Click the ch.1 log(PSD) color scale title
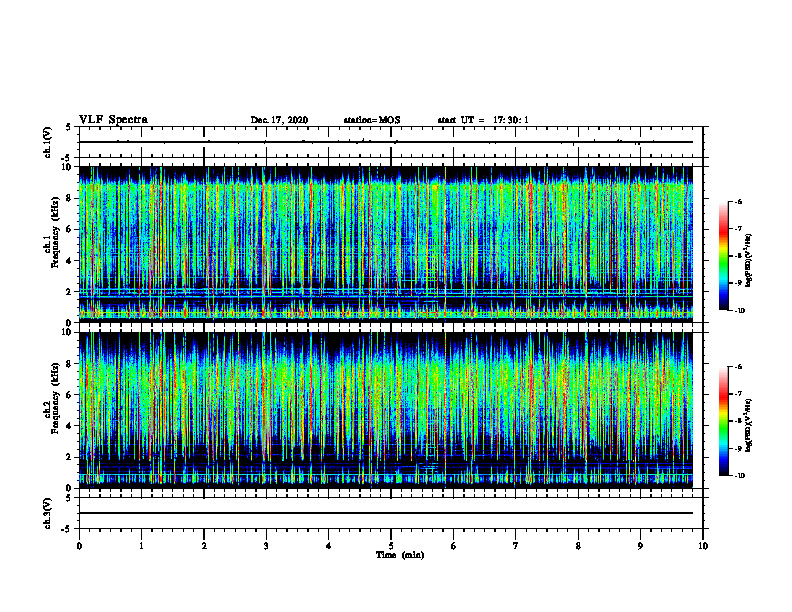The width and height of the screenshot is (792, 612). point(749,261)
